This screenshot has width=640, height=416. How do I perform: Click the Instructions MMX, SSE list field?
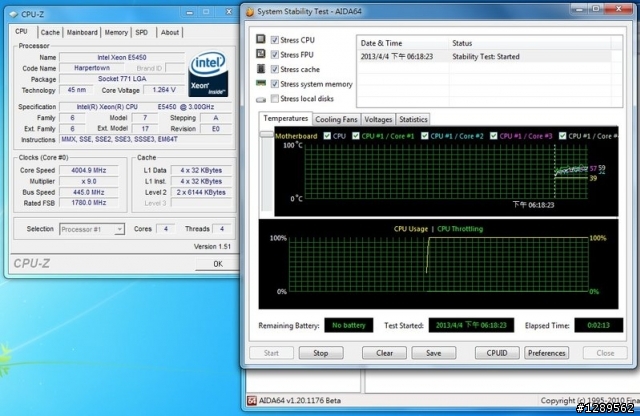(x=146, y=140)
